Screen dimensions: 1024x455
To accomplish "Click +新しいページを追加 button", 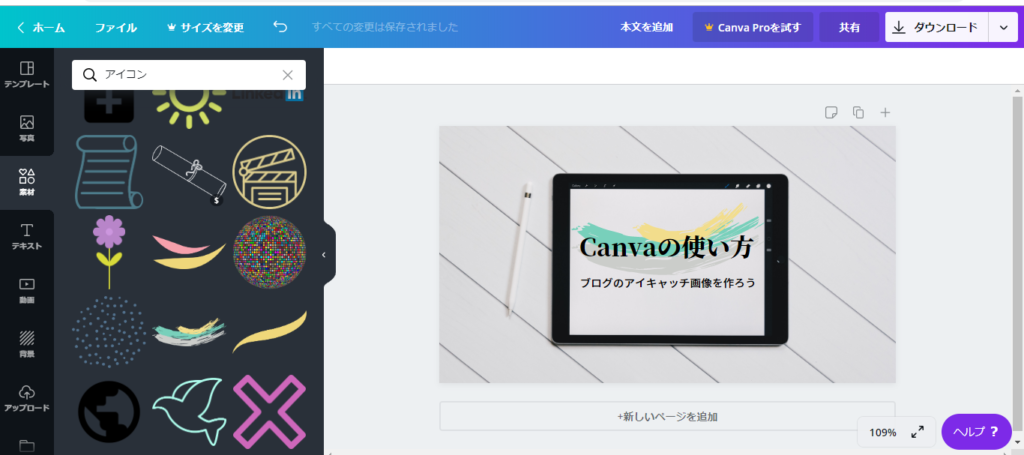I will 667,416.
